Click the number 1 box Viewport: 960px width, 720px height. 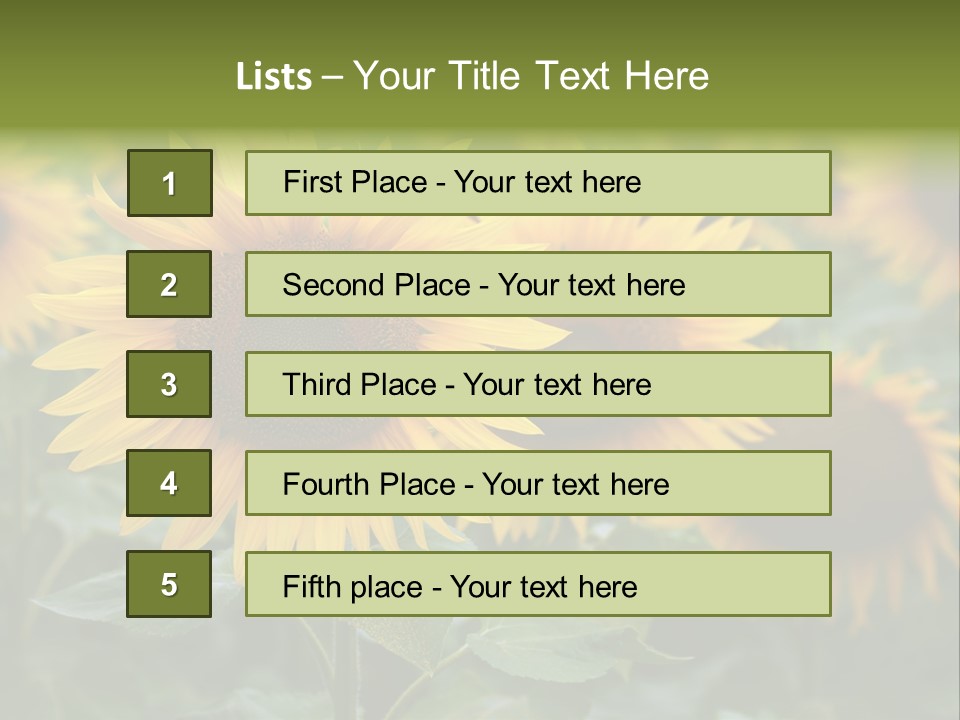169,183
